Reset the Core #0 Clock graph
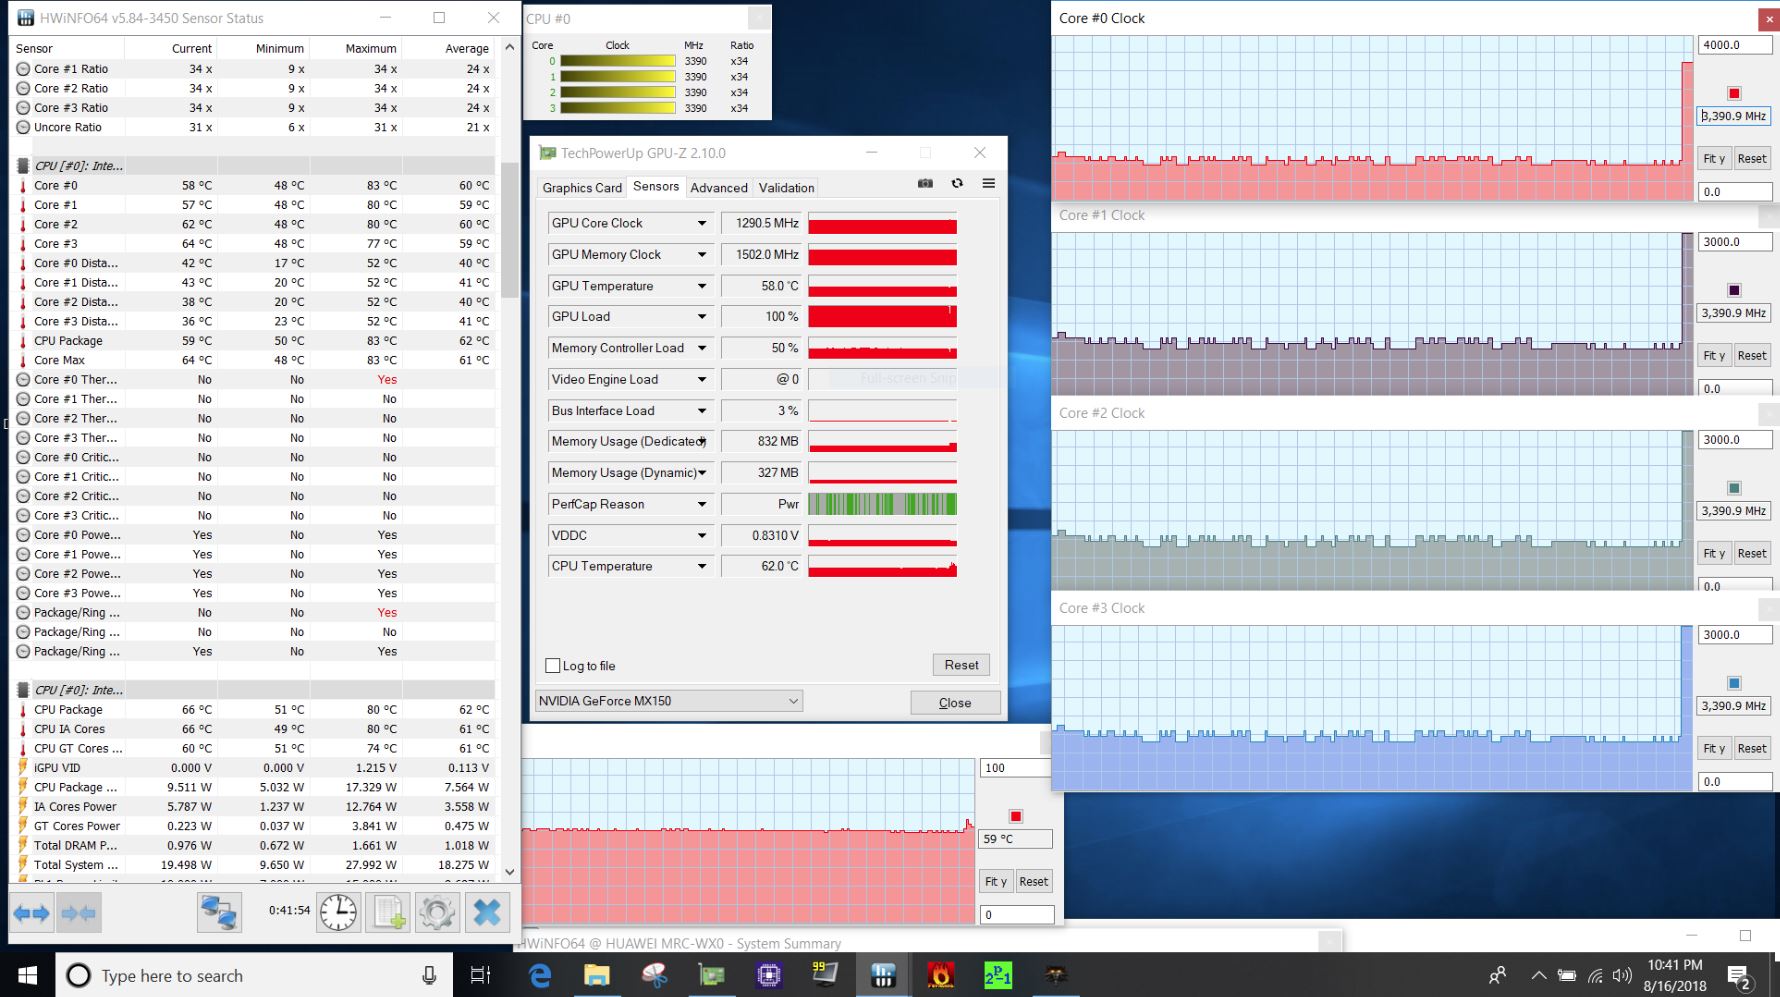 tap(1752, 158)
